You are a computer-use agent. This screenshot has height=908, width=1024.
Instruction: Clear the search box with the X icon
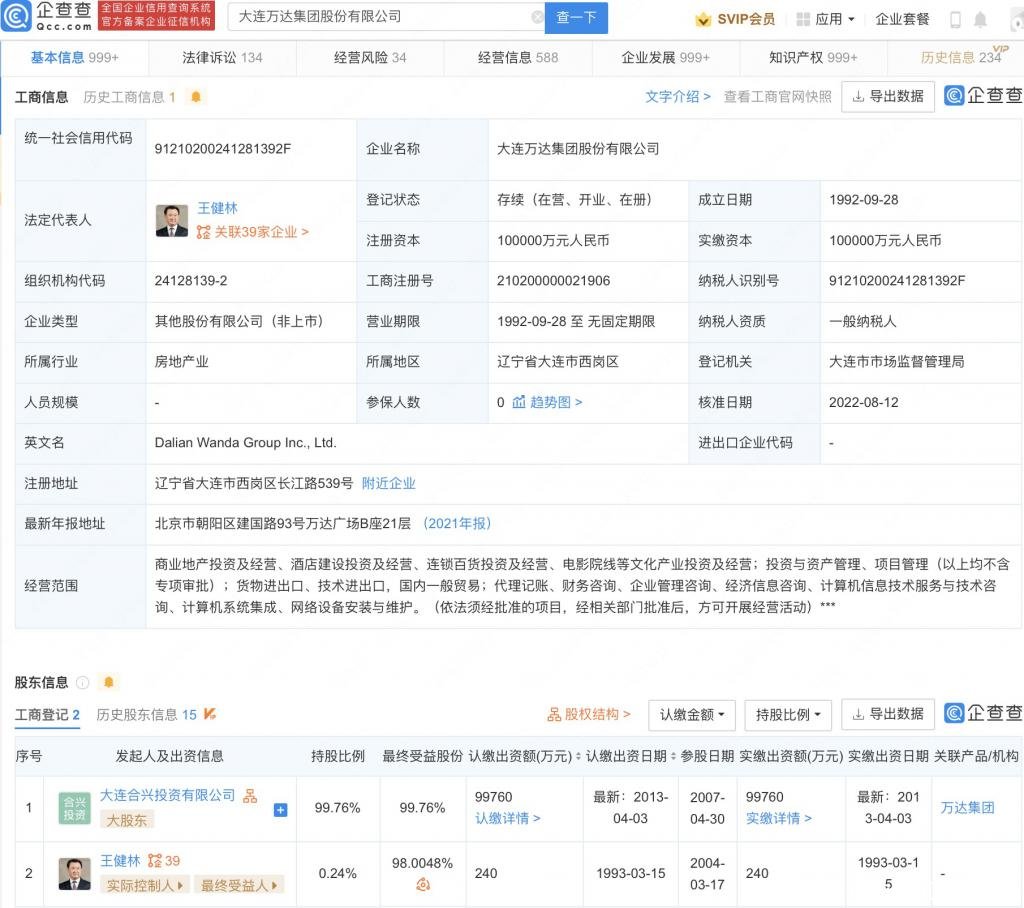(x=537, y=17)
